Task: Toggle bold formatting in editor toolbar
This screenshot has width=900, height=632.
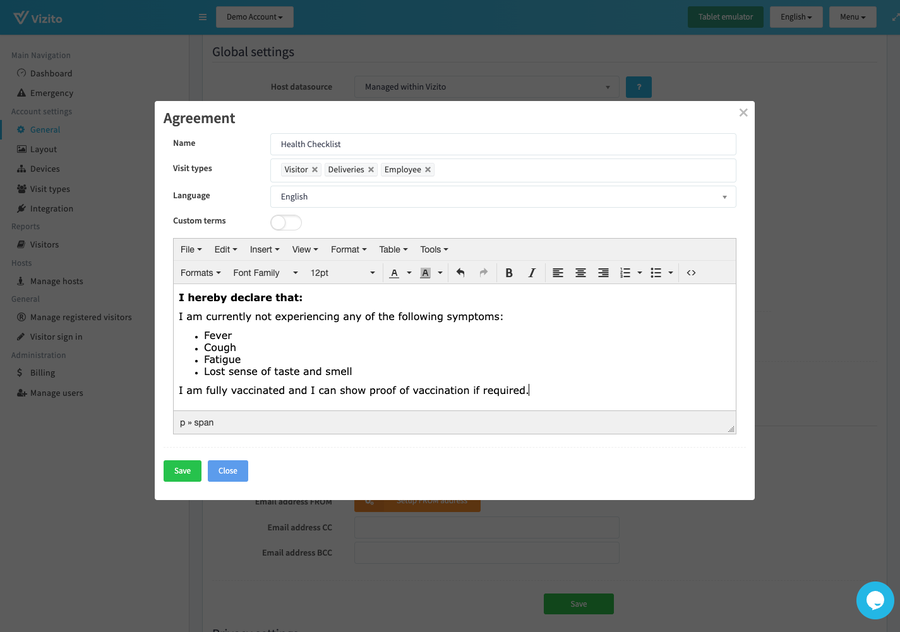Action: pos(509,273)
